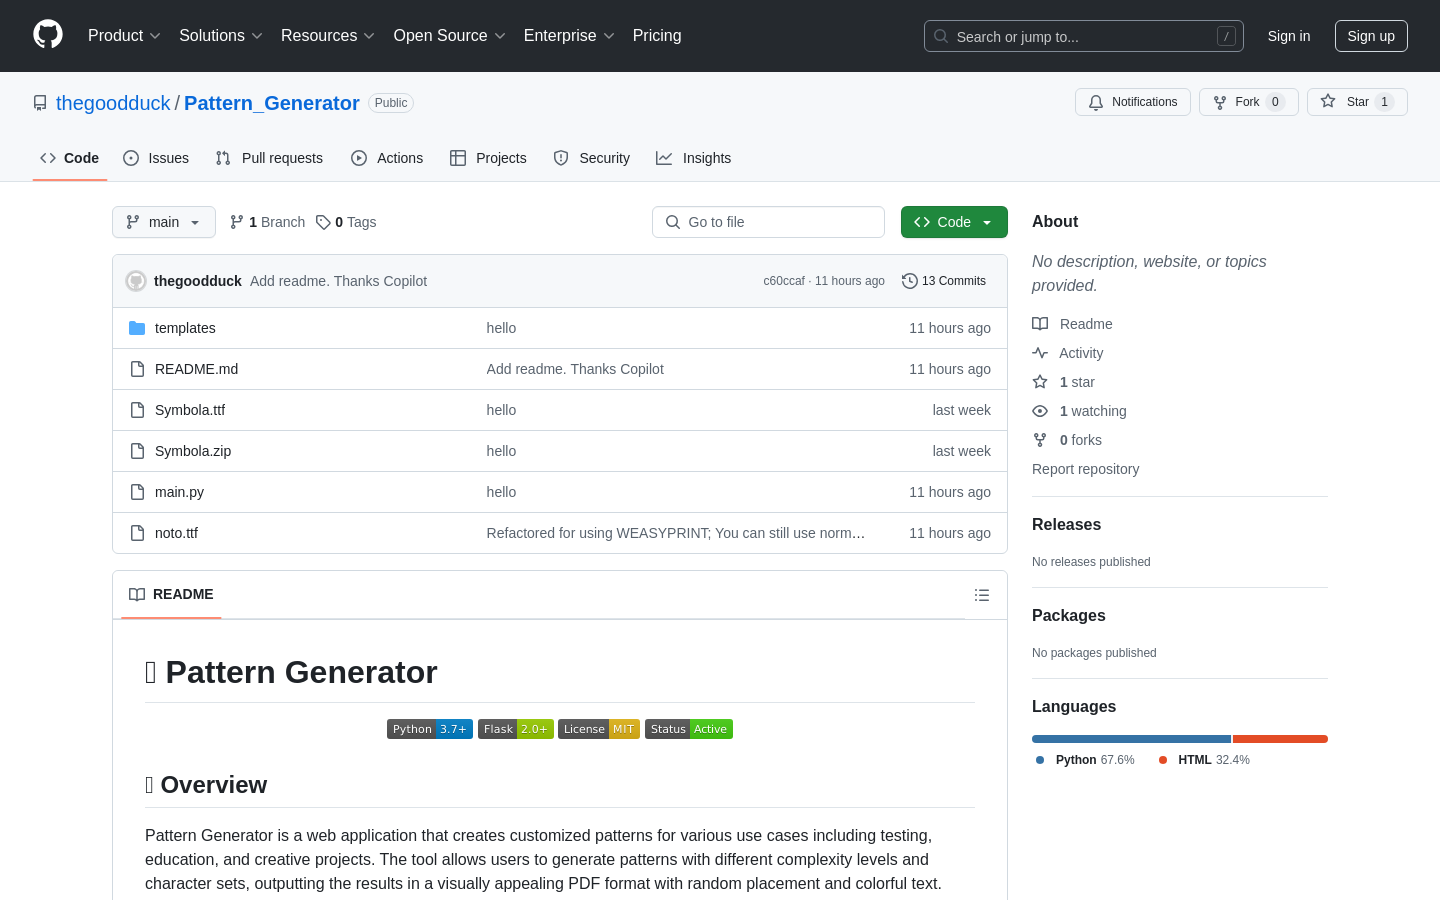Open the green Code dropdown button
Viewport: 1440px width, 900px height.
coord(954,222)
